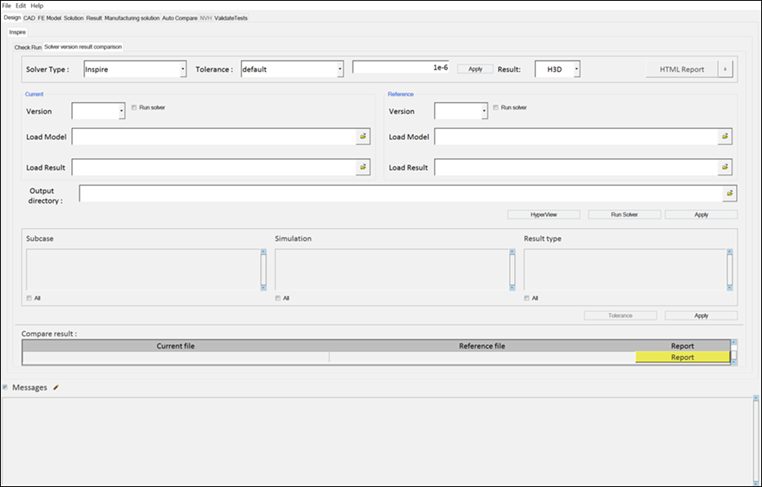Click the small arrow button beside HTML Report
762x487 pixels.
click(x=725, y=69)
